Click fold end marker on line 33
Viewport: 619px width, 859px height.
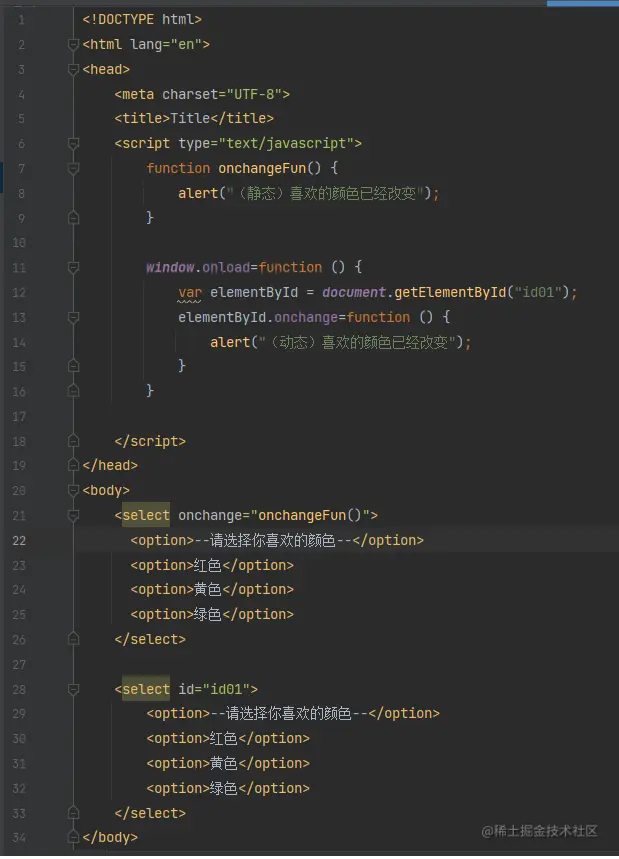point(73,813)
